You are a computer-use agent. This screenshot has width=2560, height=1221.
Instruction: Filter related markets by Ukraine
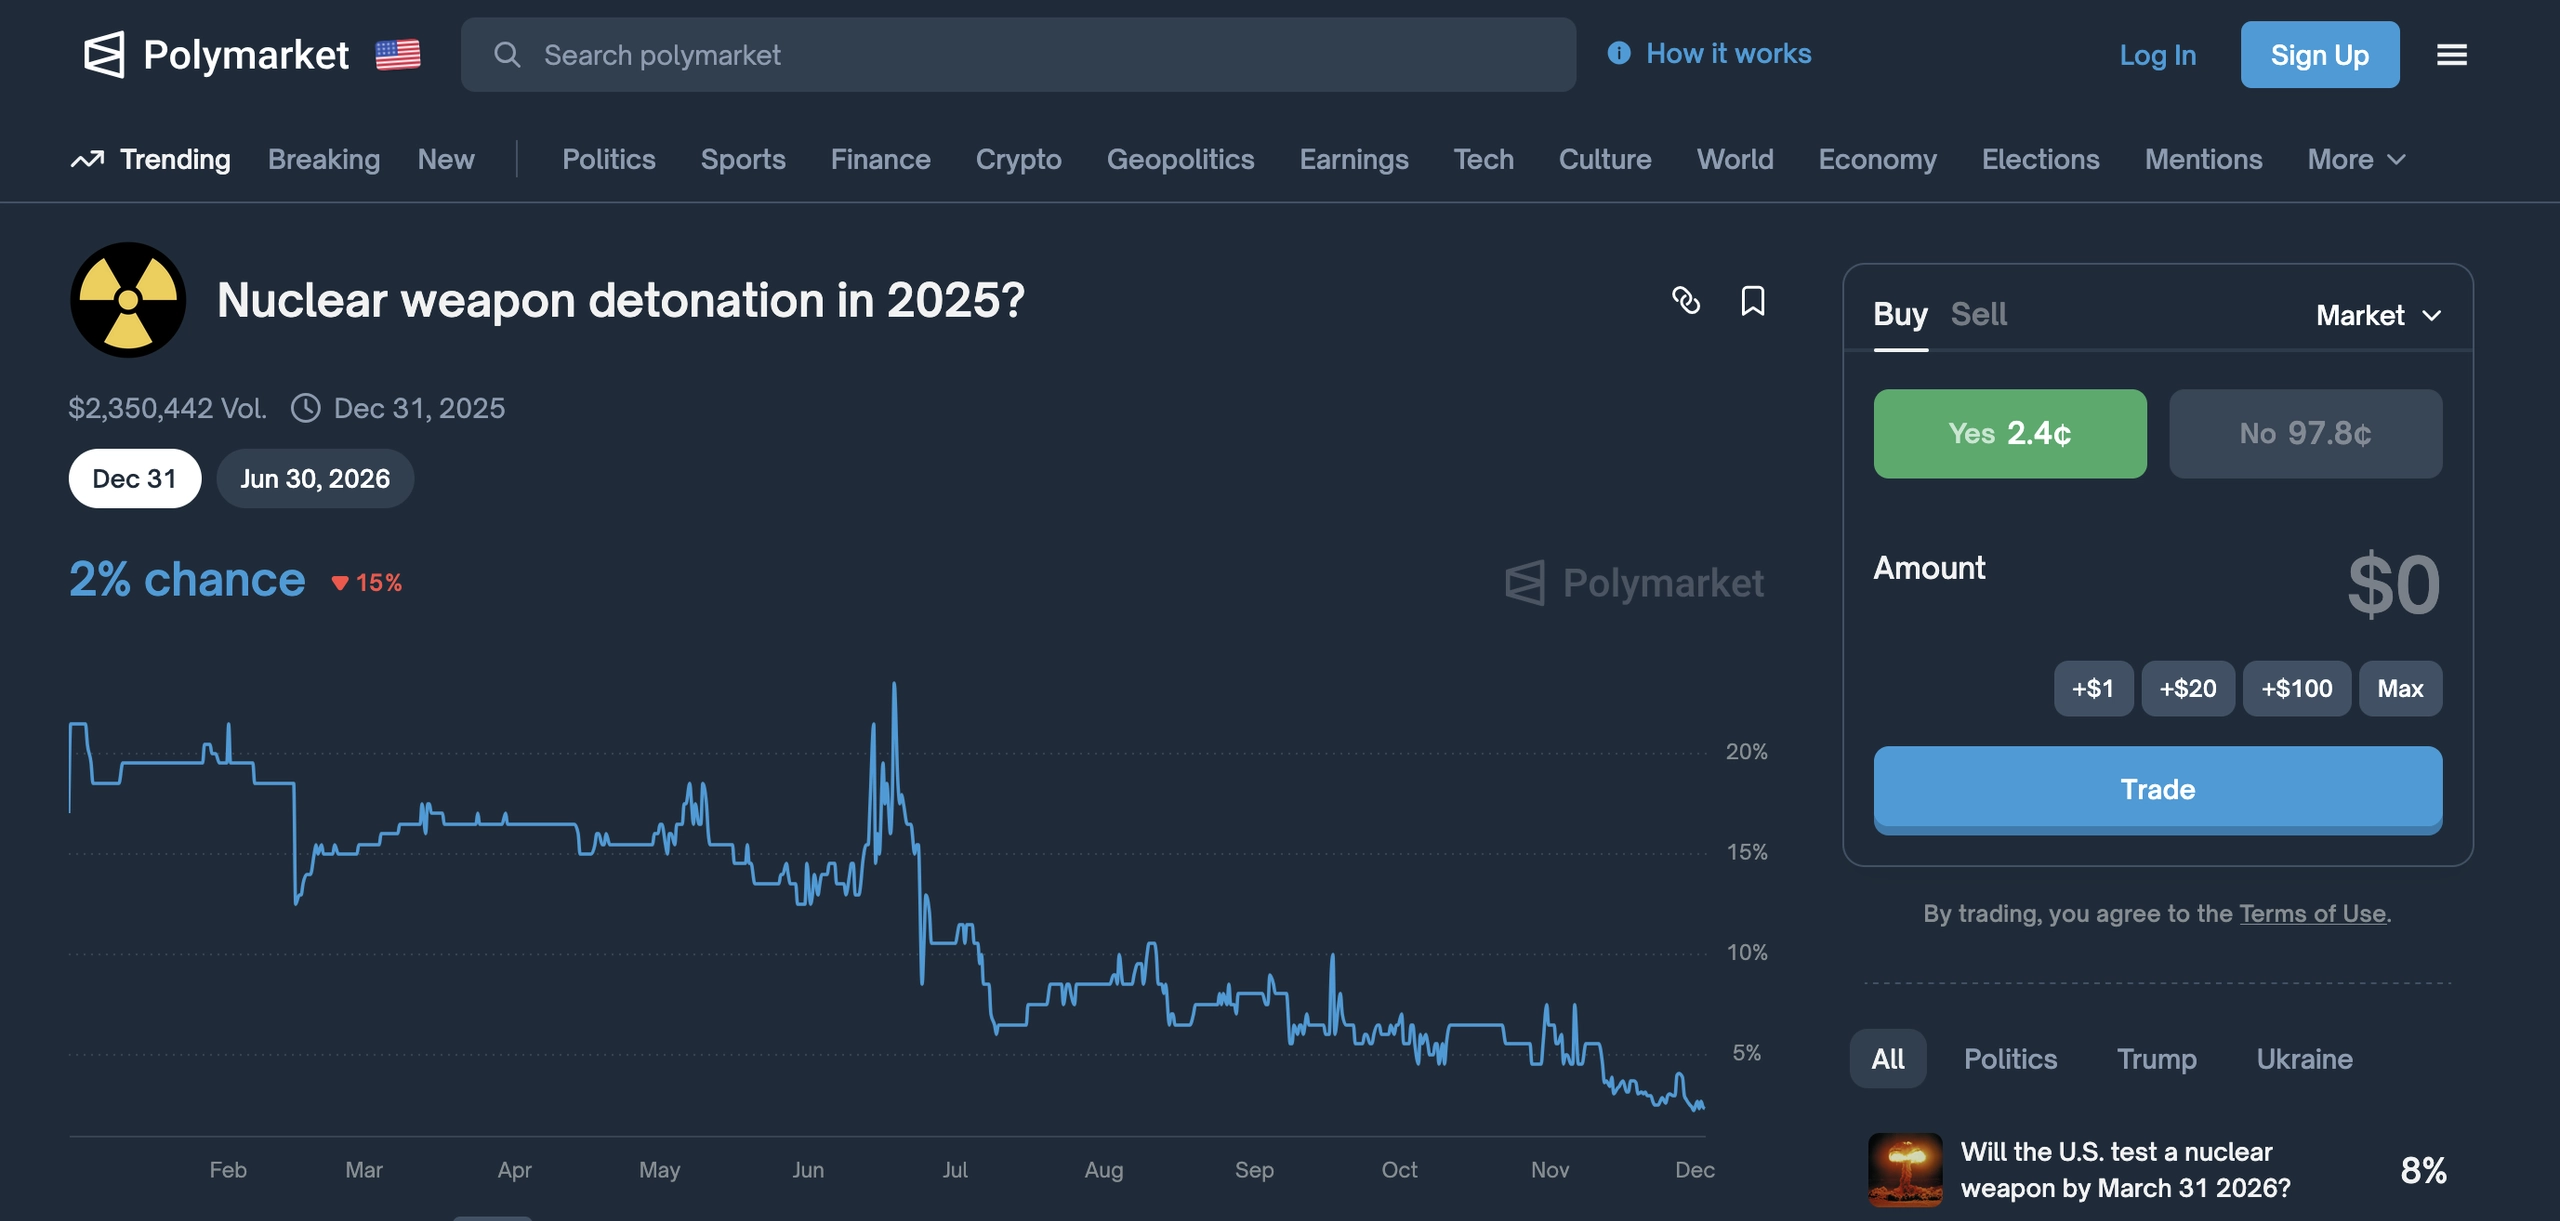[x=2304, y=1059]
